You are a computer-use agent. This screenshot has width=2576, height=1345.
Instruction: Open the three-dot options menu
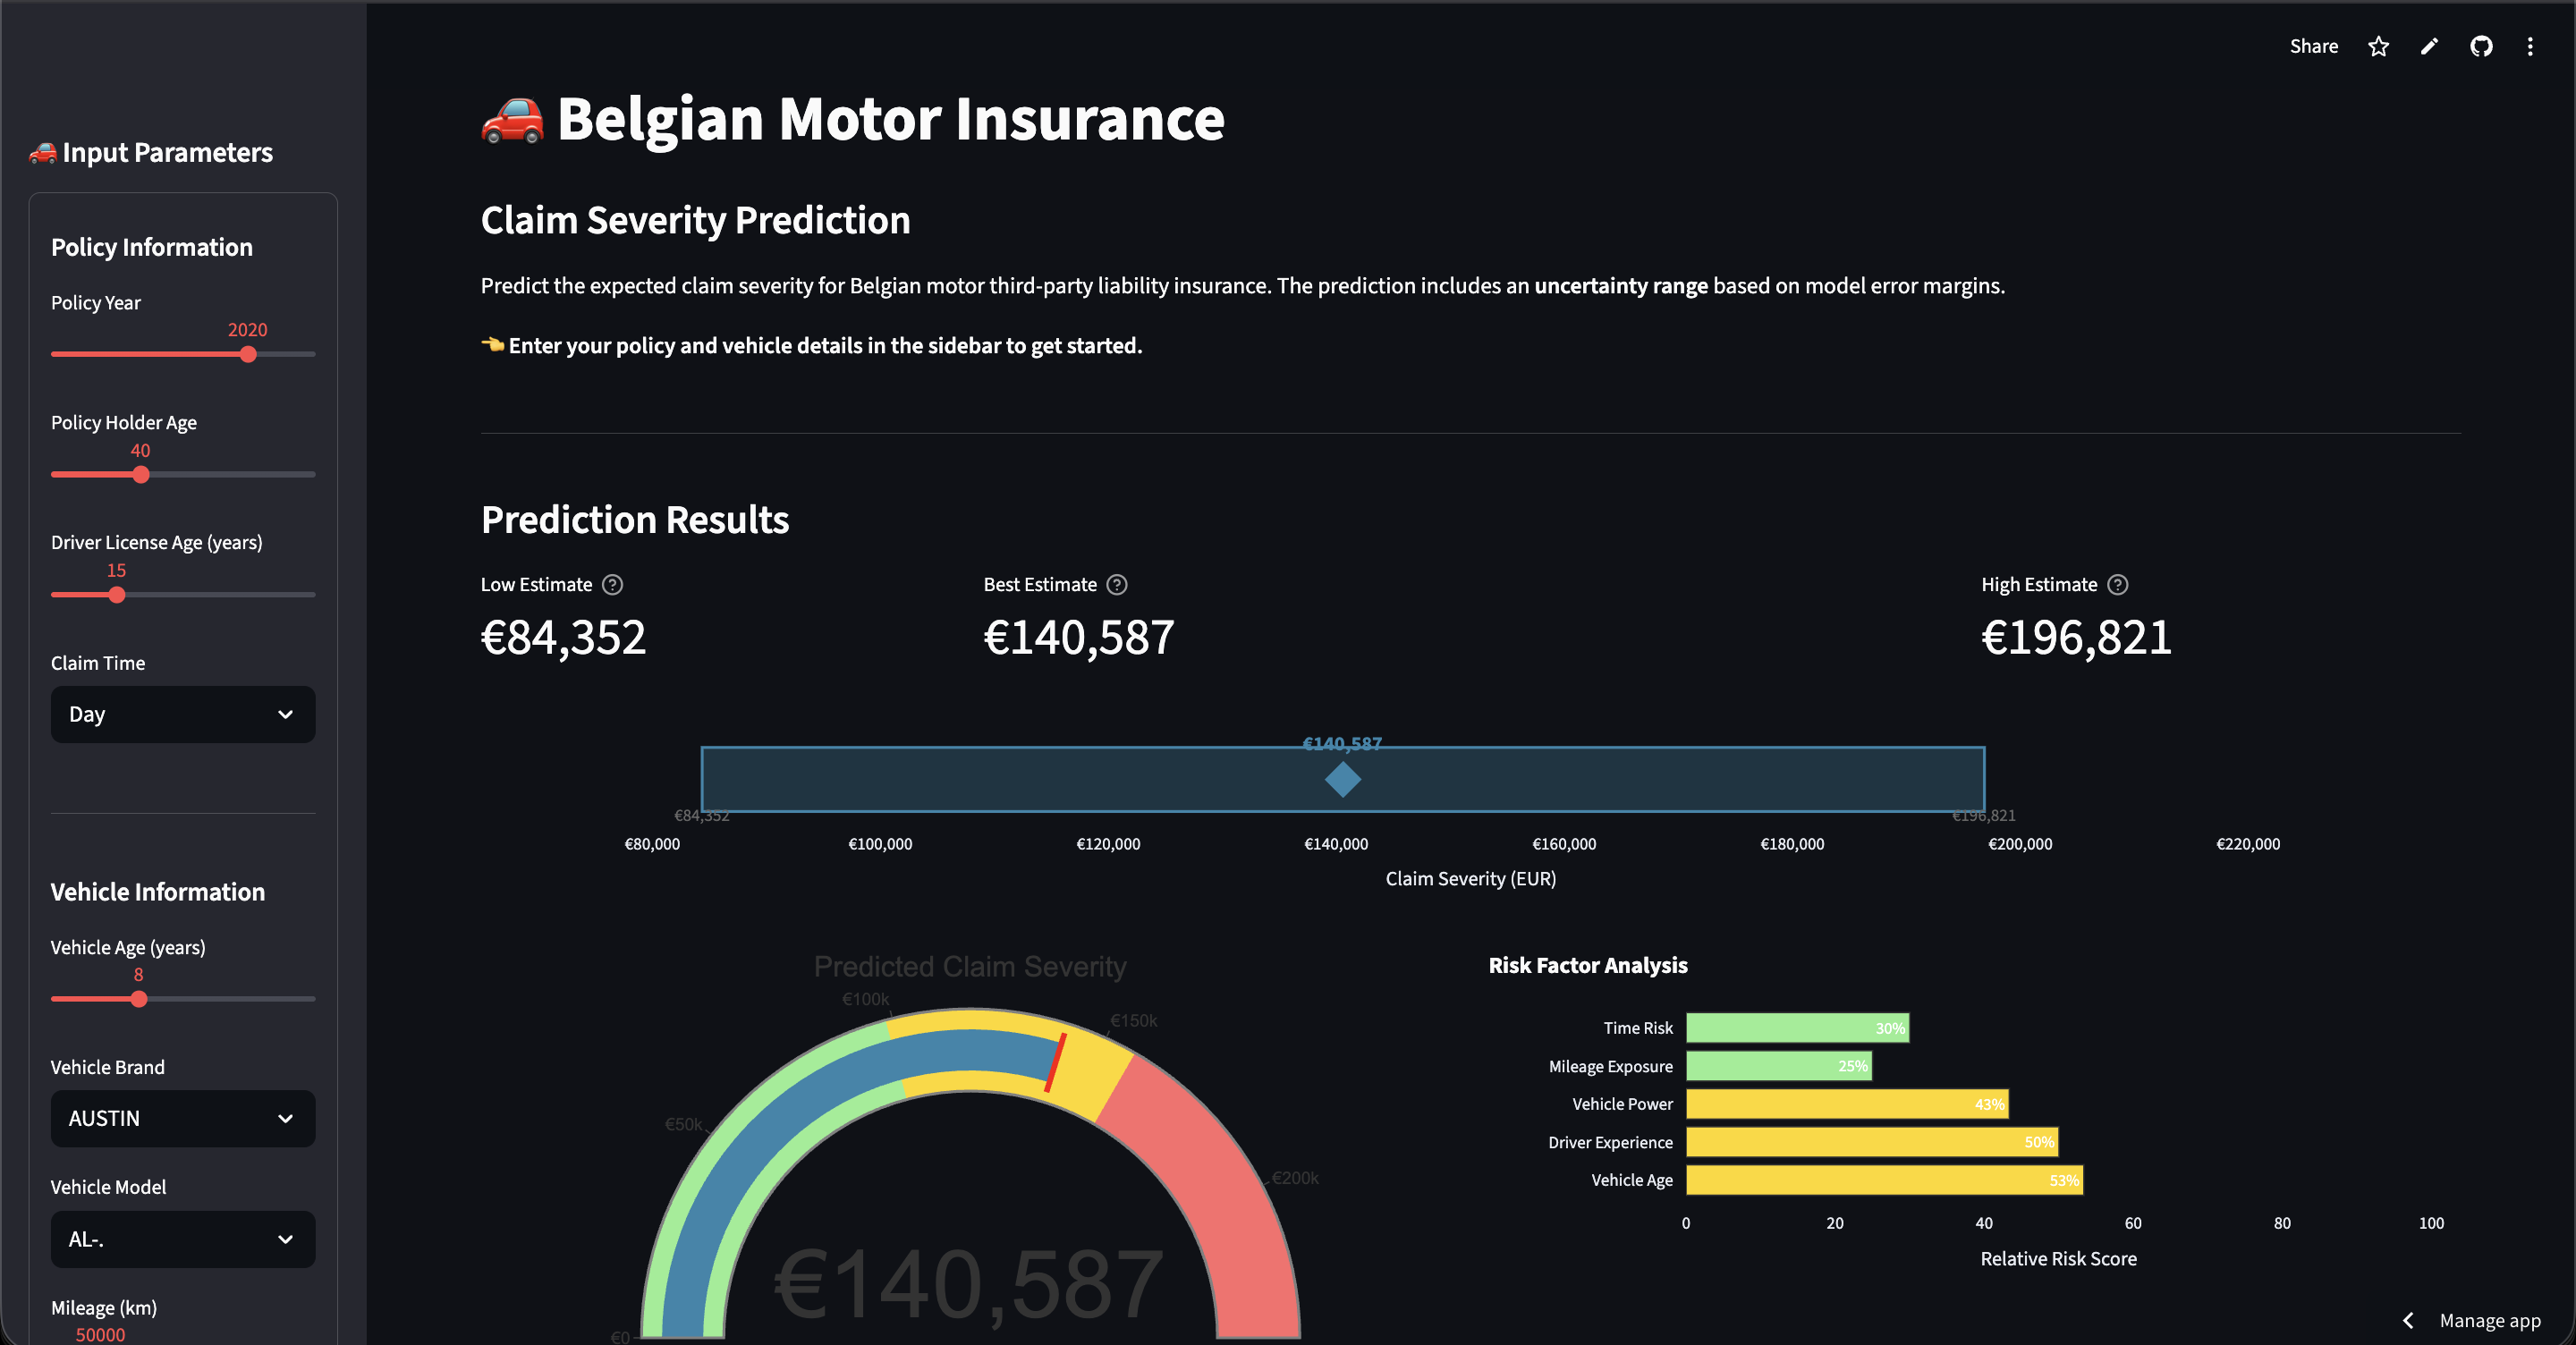tap(2530, 46)
